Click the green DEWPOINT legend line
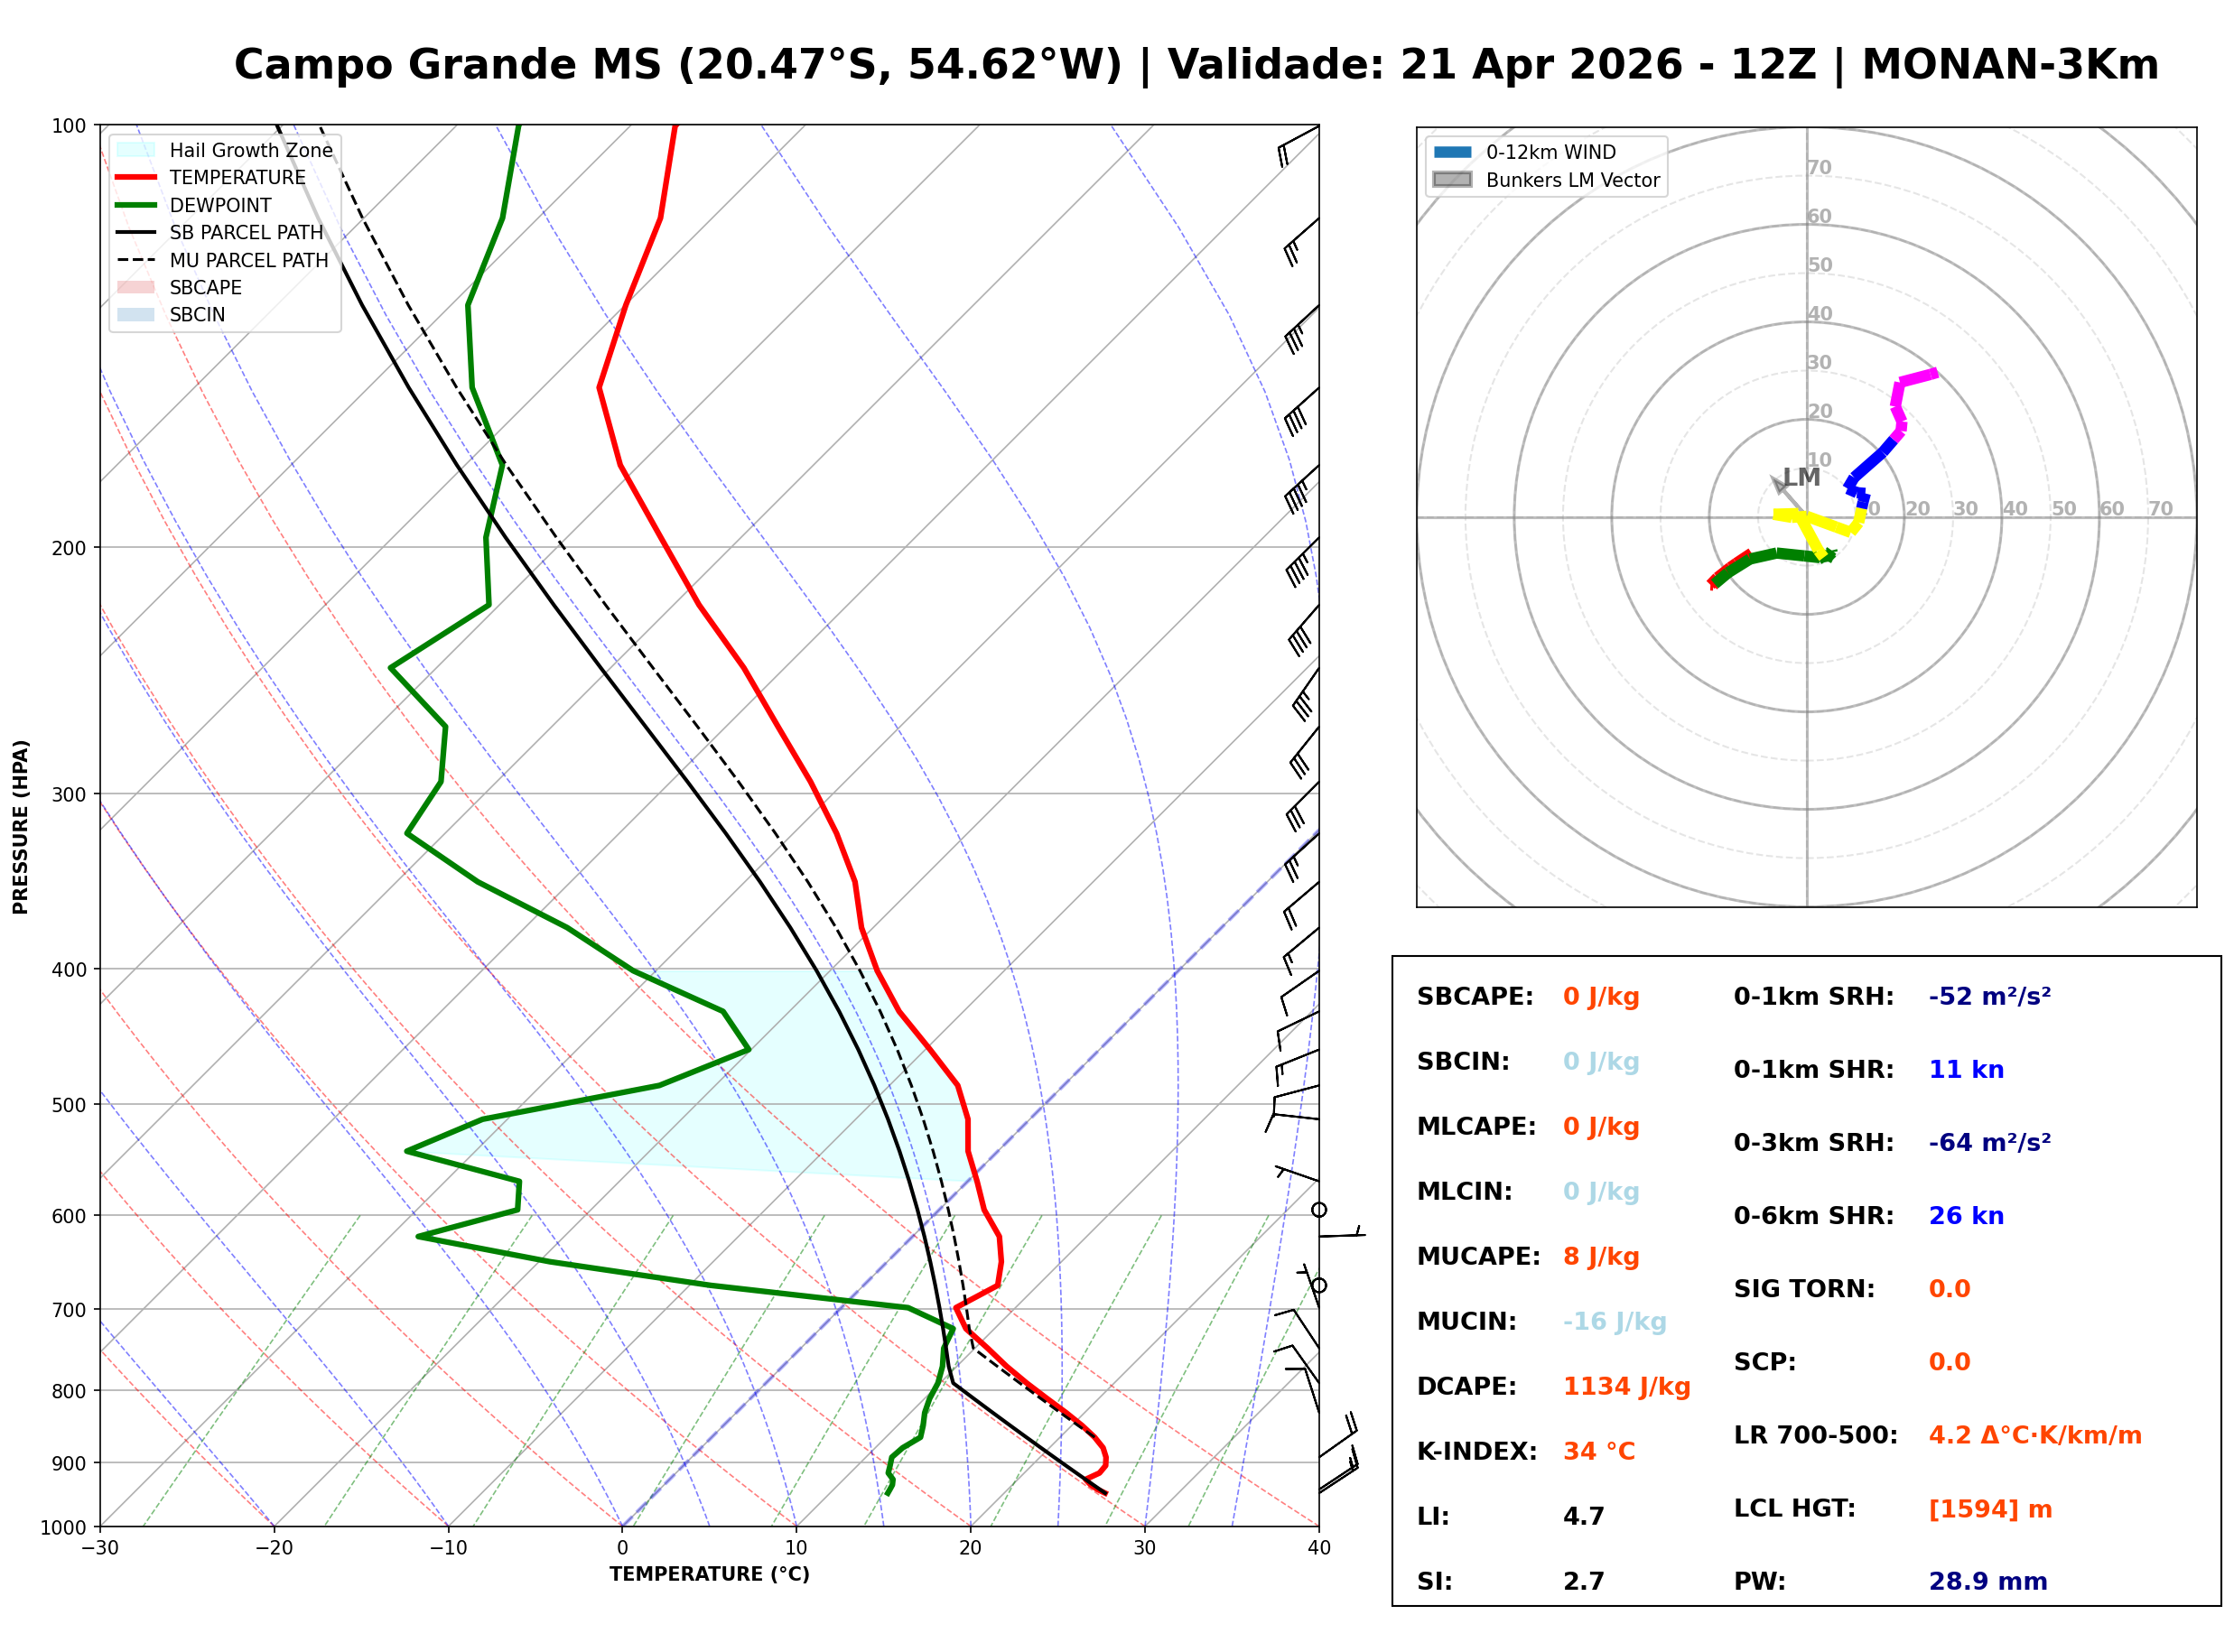This screenshot has width=2234, height=1652. (136, 205)
